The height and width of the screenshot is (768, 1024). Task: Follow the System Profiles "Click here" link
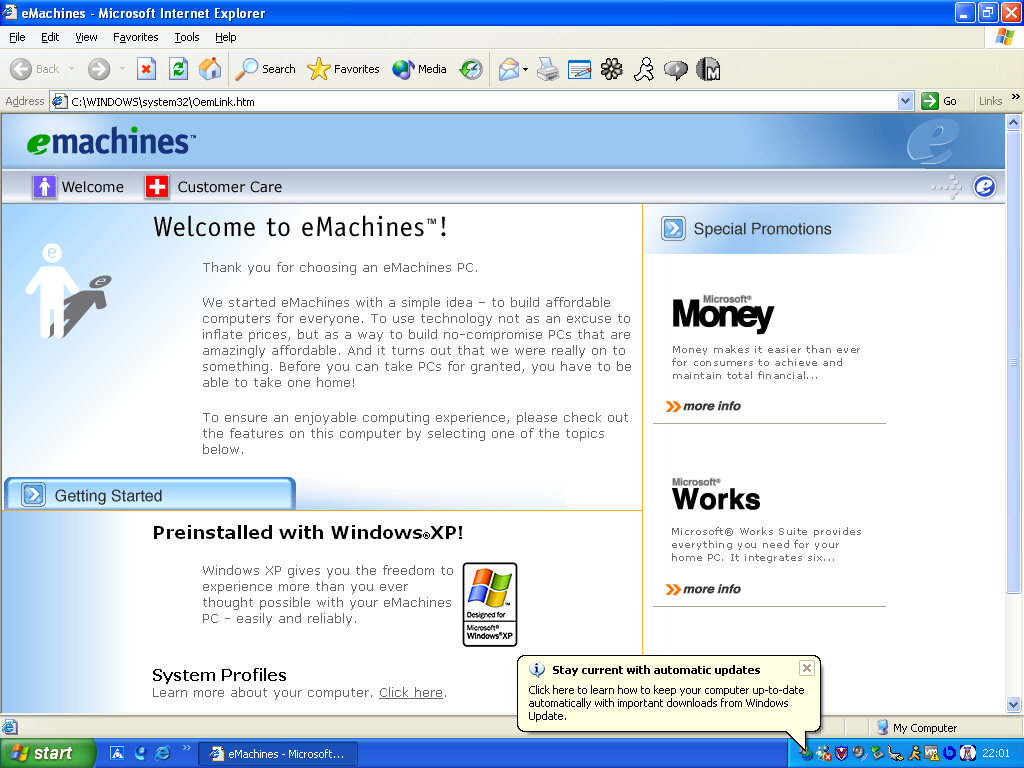point(410,692)
